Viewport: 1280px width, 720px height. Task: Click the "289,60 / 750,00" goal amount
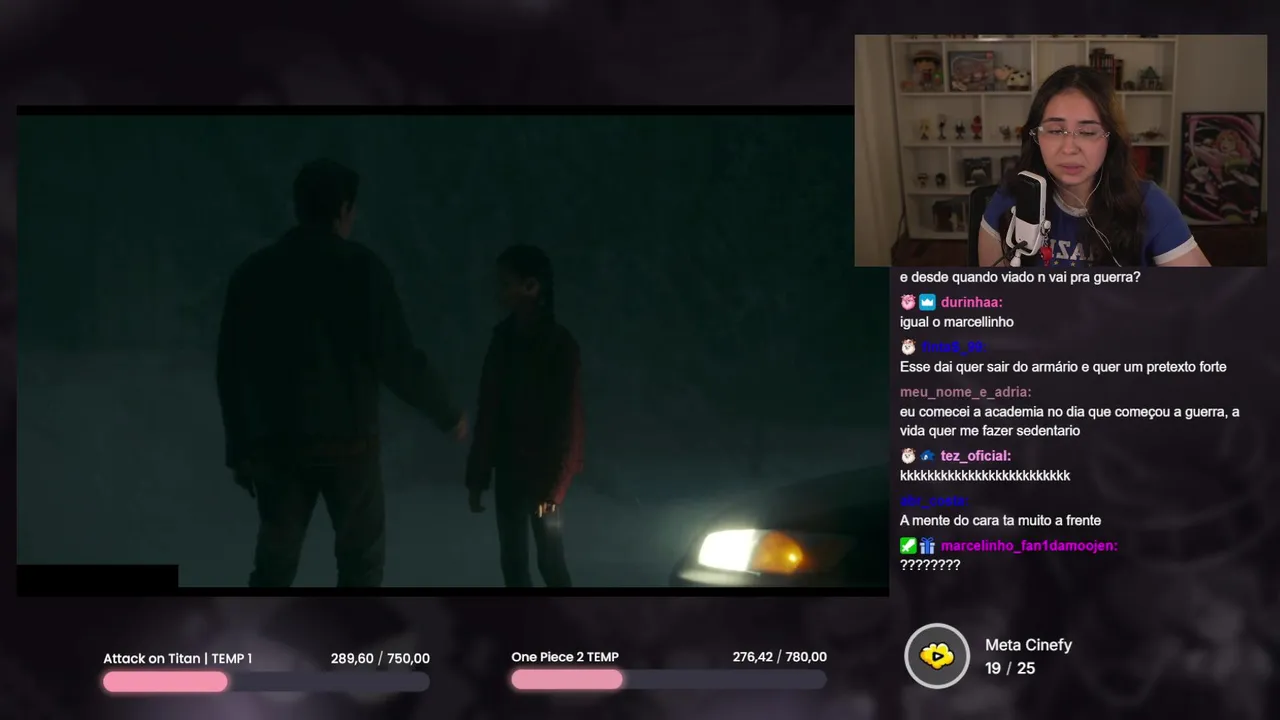pyautogui.click(x=380, y=658)
